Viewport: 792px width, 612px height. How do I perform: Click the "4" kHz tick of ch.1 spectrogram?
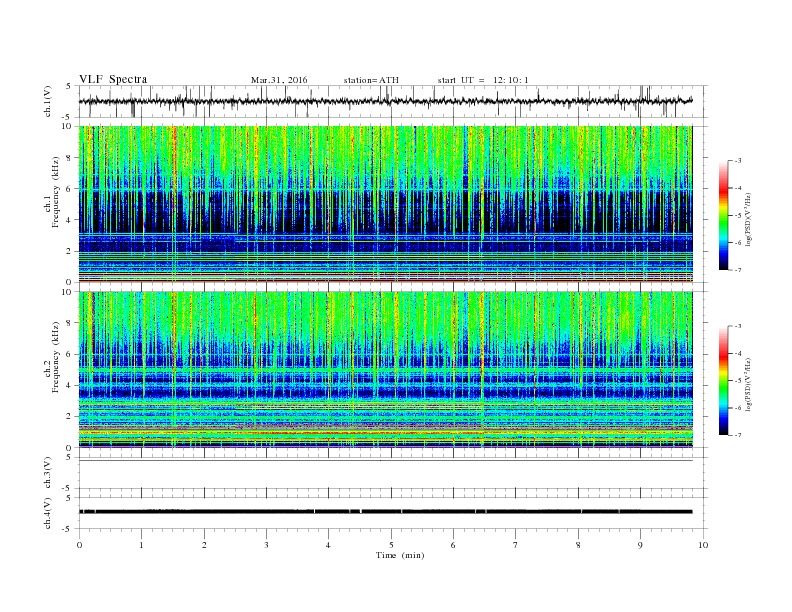point(69,220)
